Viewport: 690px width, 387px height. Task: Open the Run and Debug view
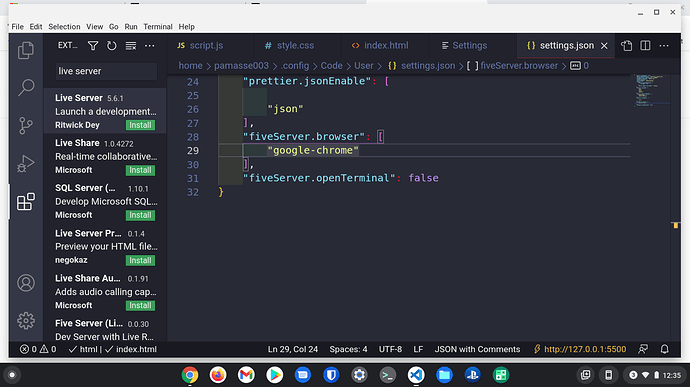(26, 163)
